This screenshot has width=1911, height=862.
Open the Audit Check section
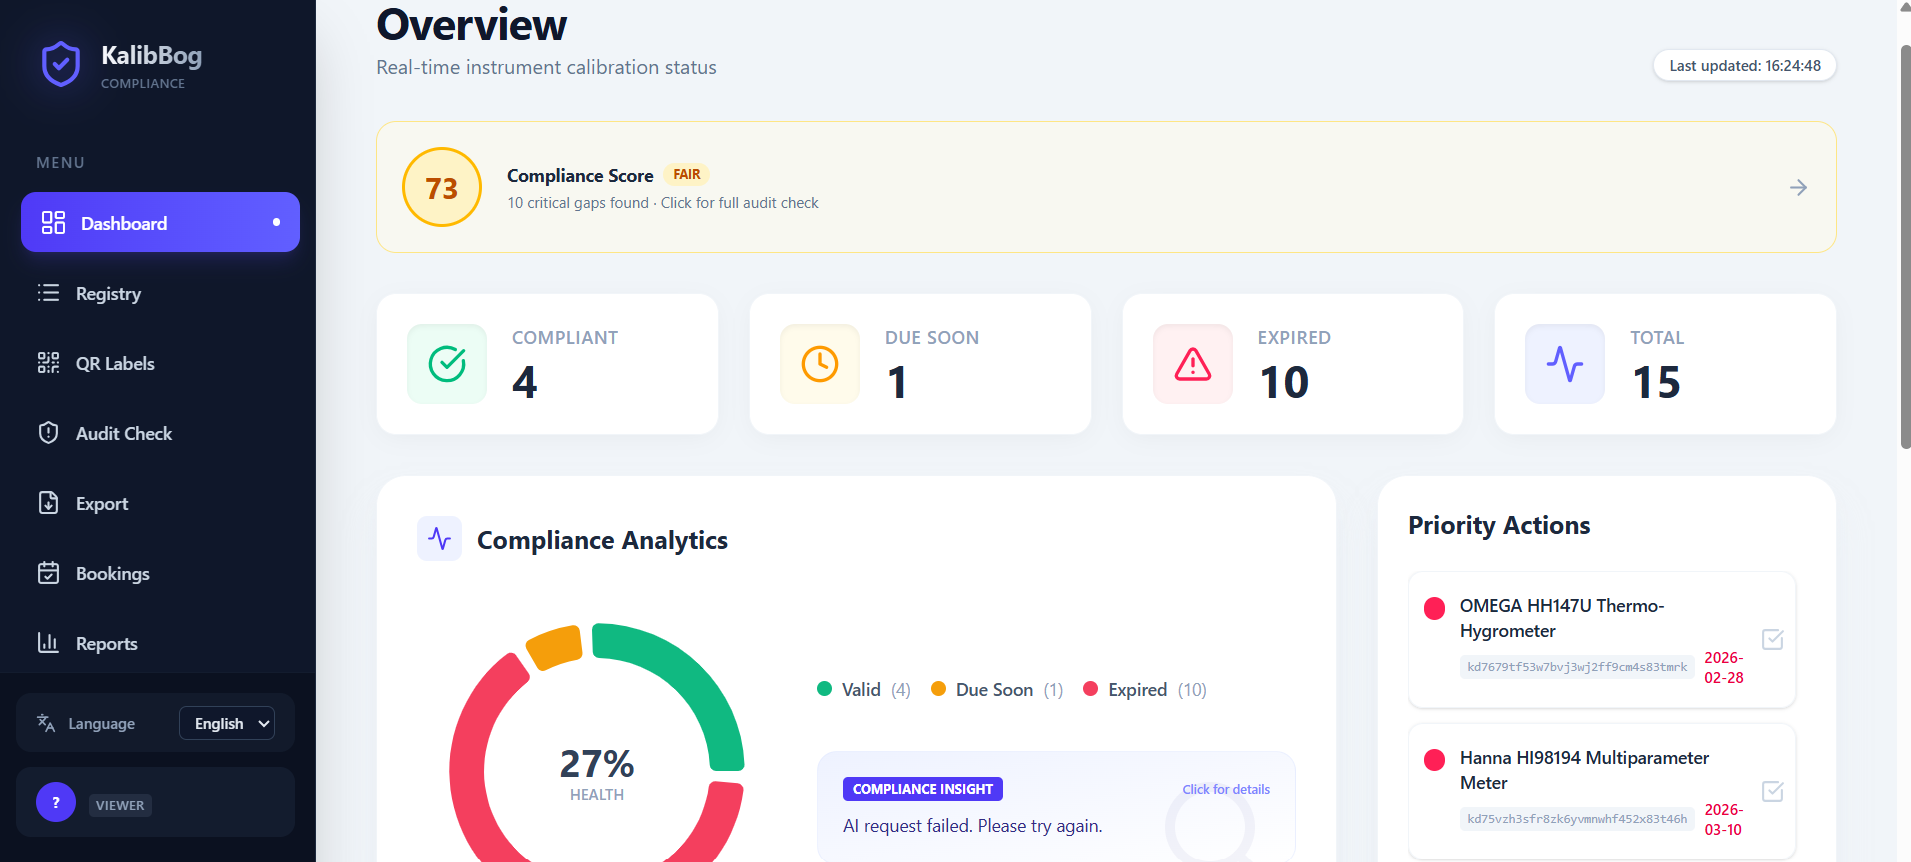tap(160, 433)
